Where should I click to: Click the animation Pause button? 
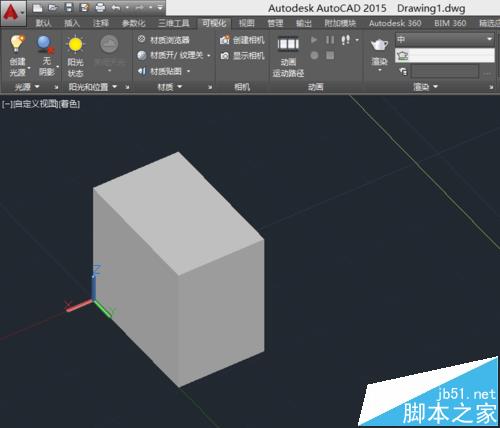(330, 40)
